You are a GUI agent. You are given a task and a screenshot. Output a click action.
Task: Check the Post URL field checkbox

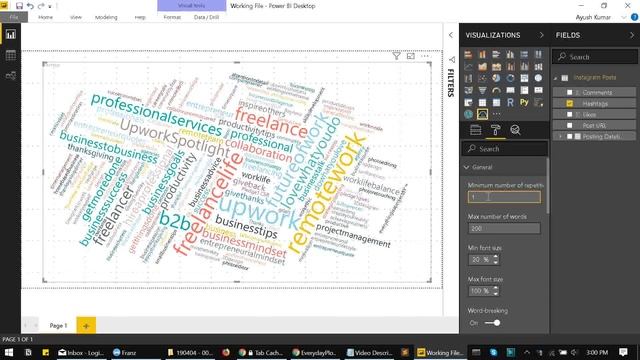coord(570,126)
